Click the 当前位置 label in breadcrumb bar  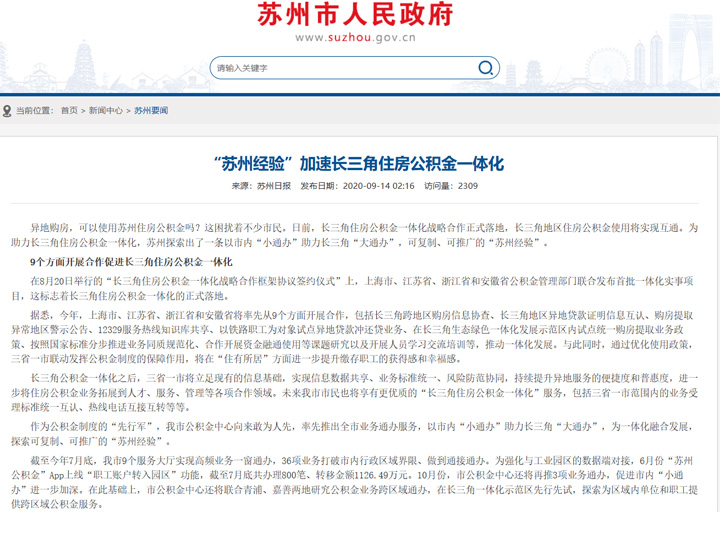[x=34, y=111]
